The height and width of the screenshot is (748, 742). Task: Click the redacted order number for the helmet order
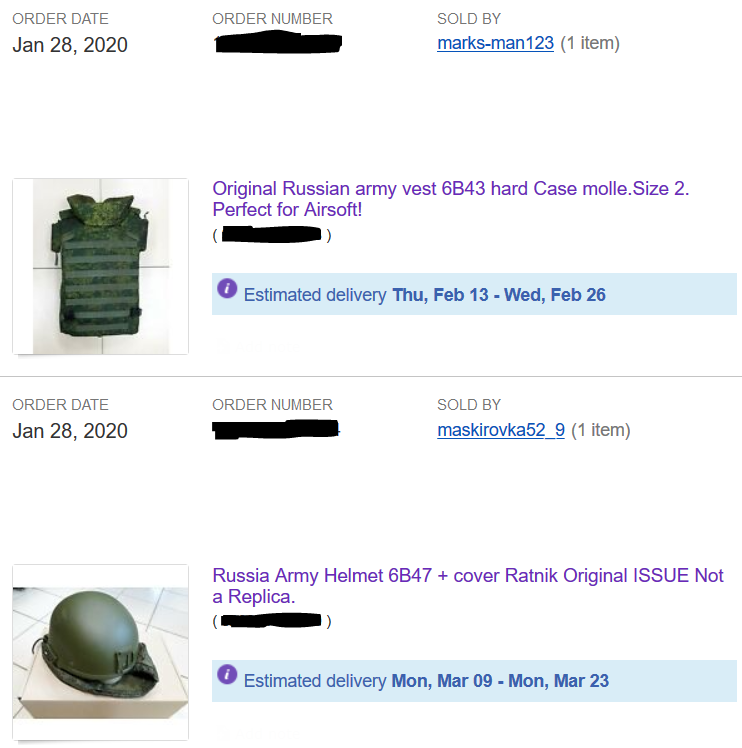276,429
